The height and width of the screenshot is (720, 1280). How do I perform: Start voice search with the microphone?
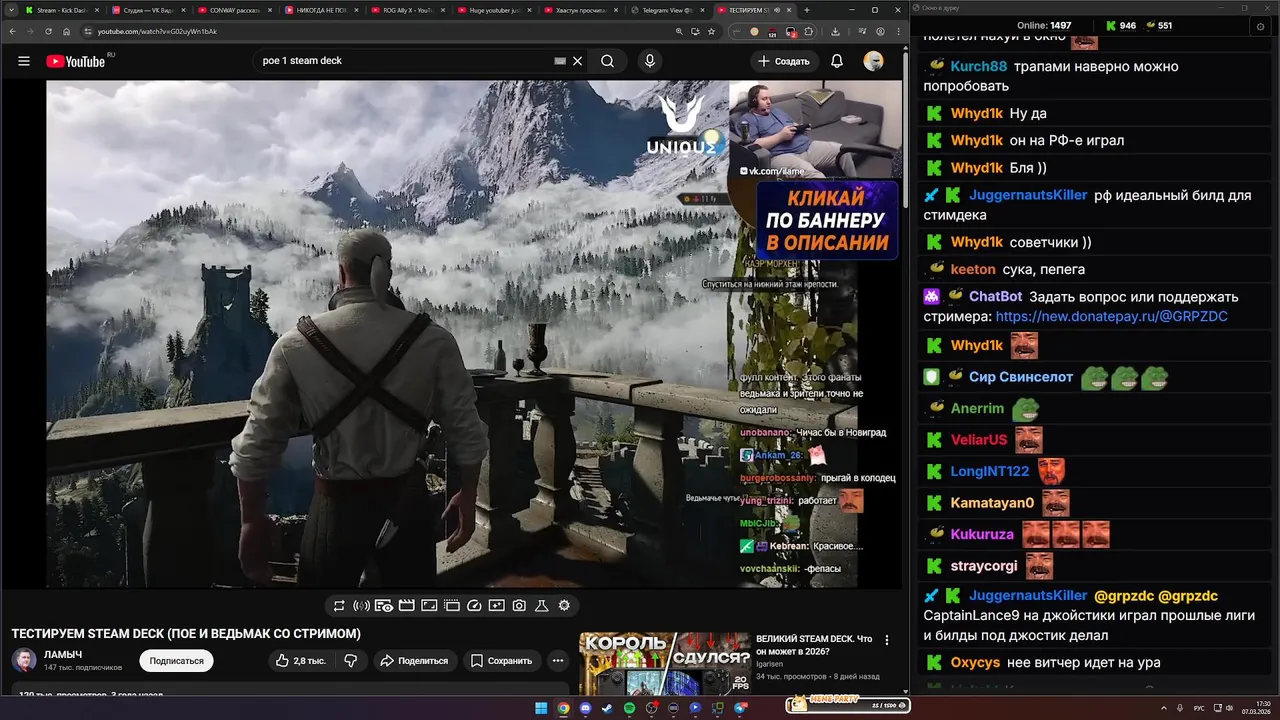649,61
